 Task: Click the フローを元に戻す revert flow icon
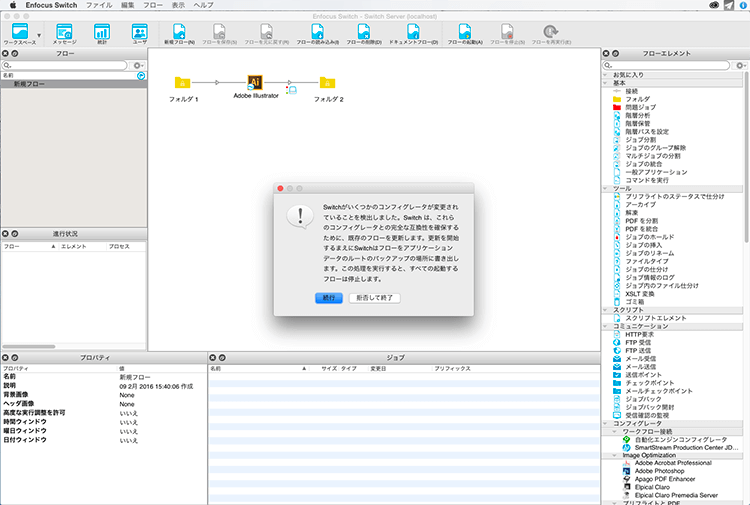click(x=266, y=33)
